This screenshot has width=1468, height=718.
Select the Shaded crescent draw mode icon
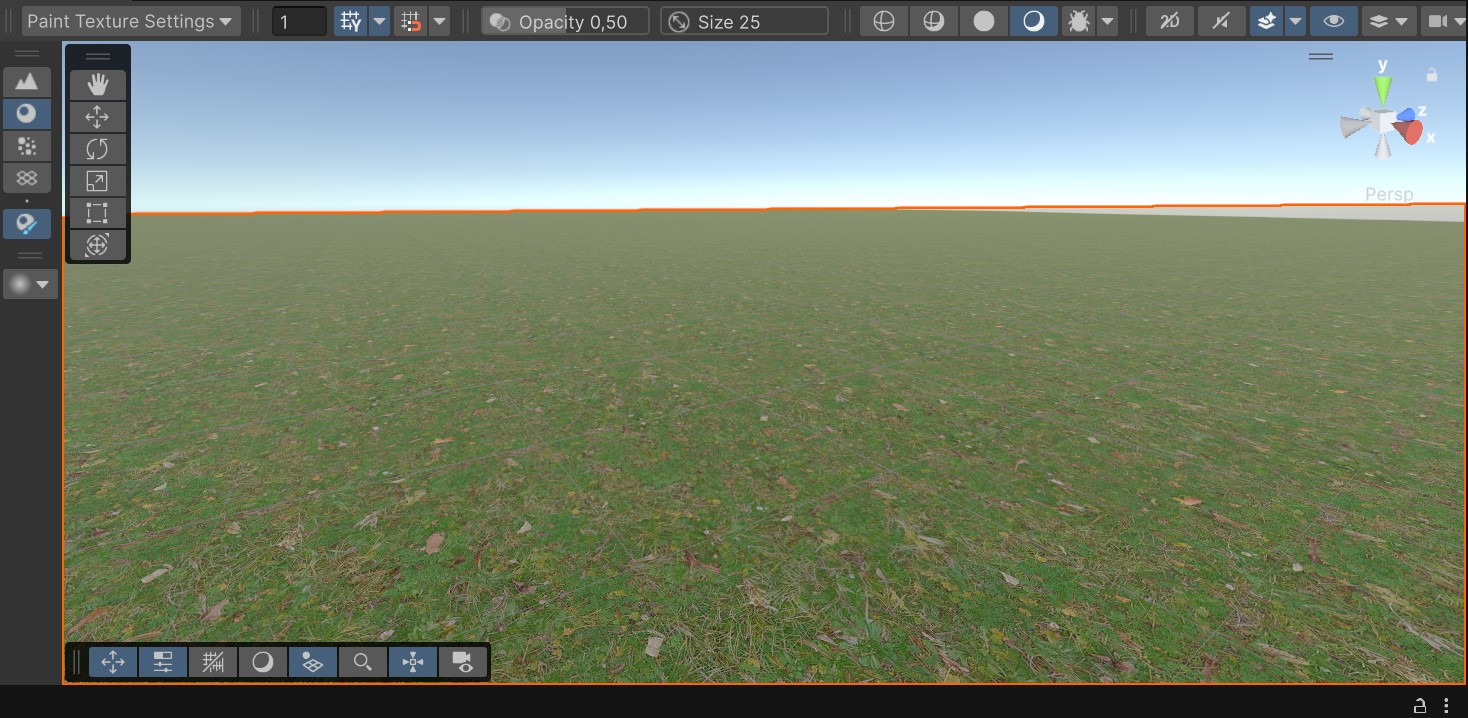click(1034, 21)
